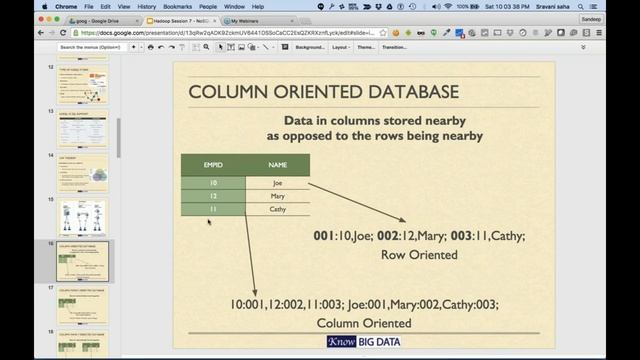This screenshot has height=360, width=640.
Task: Bookmark page with the star icon
Action: pyautogui.click(x=383, y=33)
